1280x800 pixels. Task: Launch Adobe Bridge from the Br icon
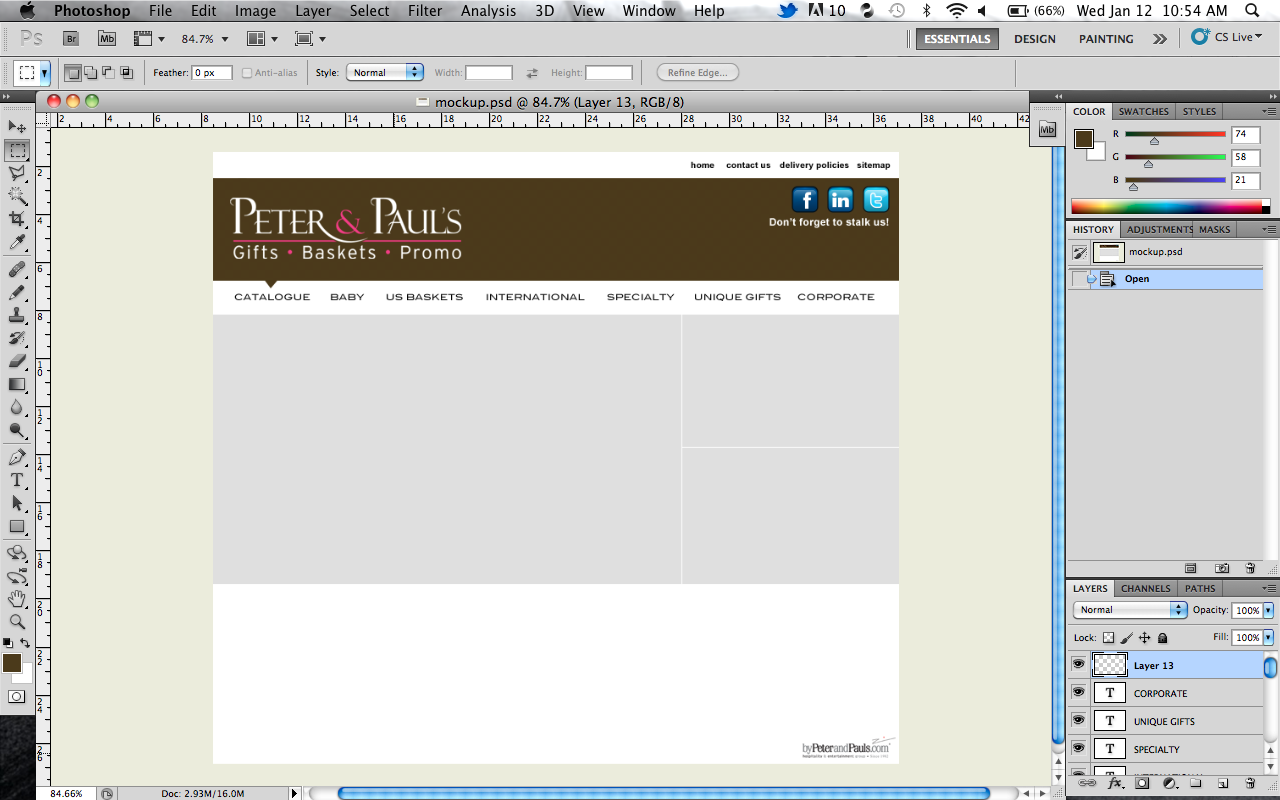coord(71,39)
